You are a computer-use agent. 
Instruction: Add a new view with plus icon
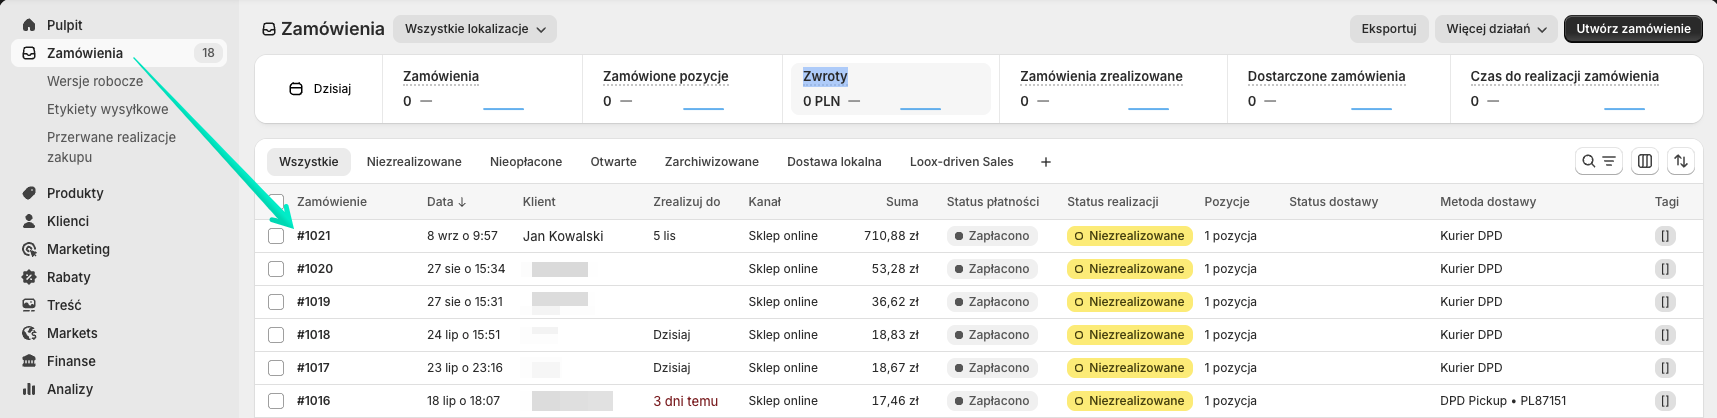[1046, 162]
